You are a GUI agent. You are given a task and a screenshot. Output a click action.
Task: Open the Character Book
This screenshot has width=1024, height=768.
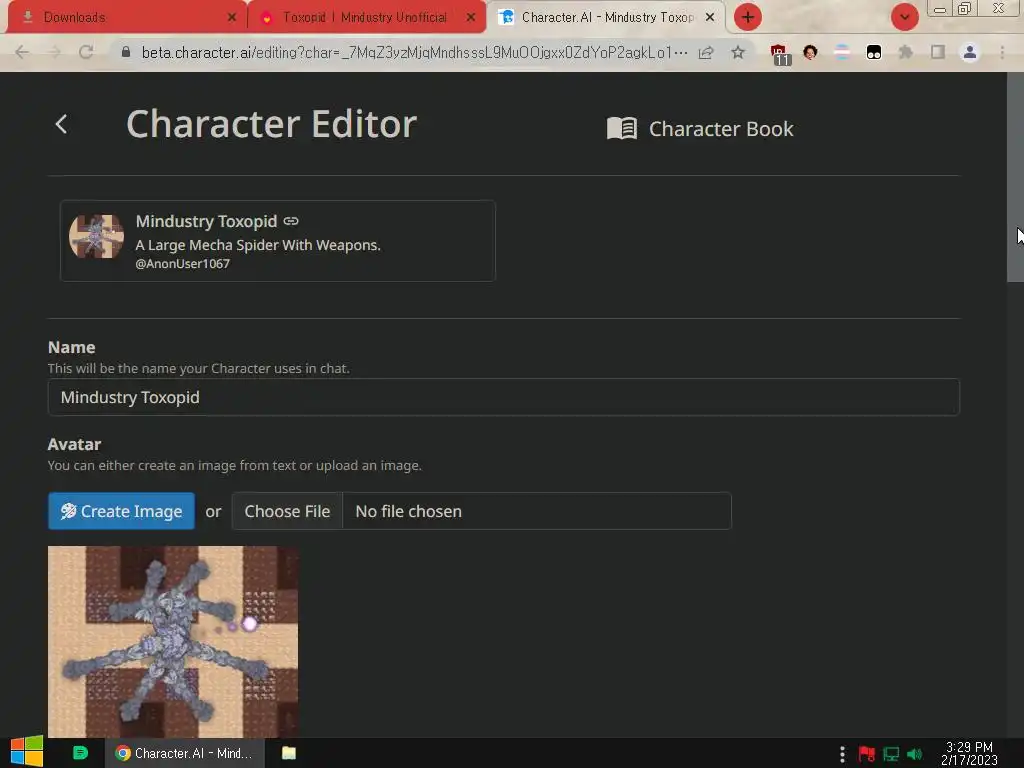coord(700,129)
